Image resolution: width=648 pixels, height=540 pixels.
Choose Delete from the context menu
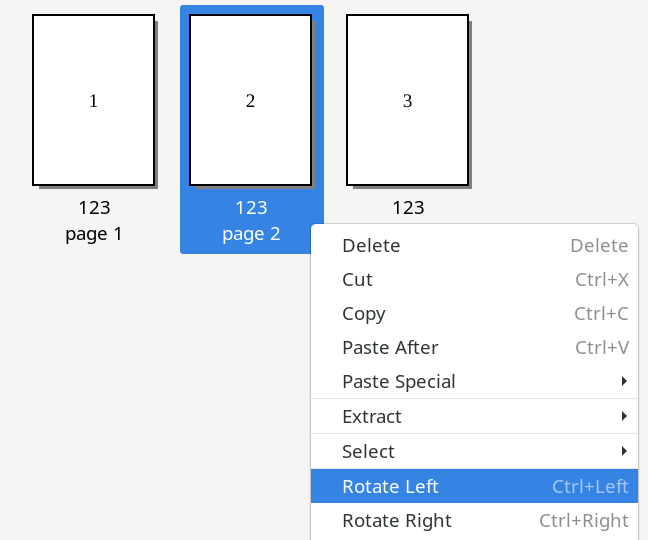point(371,246)
